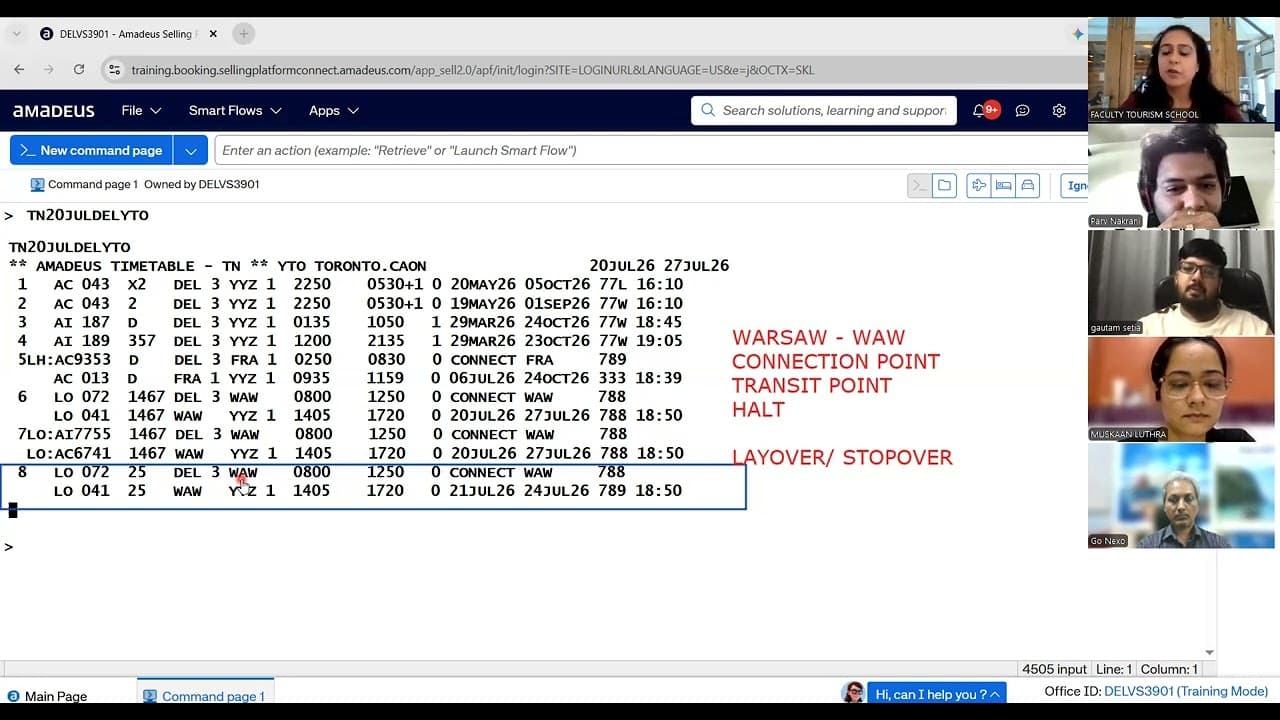The width and height of the screenshot is (1280, 720).
Task: Select timetable line 1 AC 043 X2
Action: (x=350, y=285)
